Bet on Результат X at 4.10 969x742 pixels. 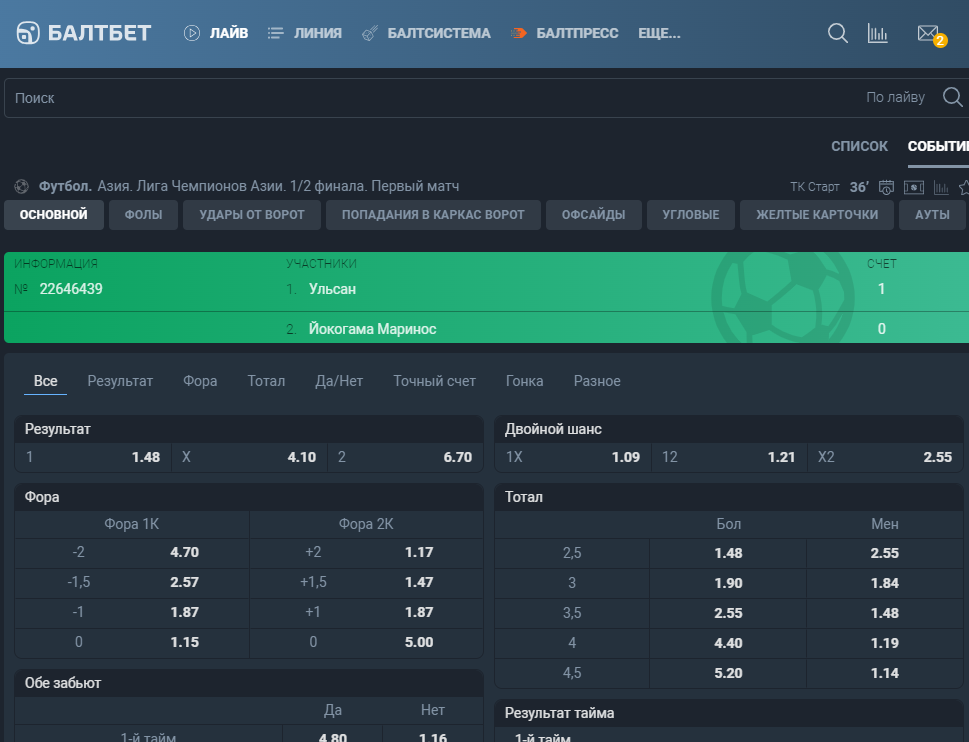point(249,457)
